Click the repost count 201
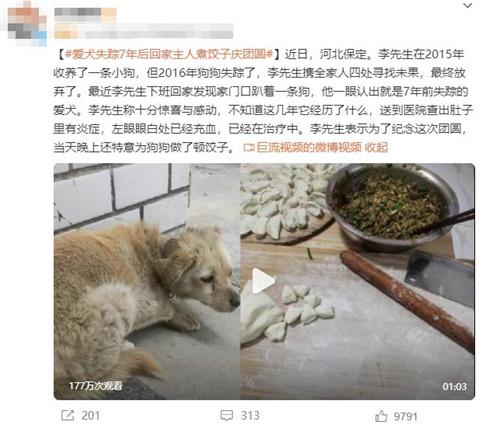Screen dimensions: 500x425 pyautogui.click(x=91, y=416)
